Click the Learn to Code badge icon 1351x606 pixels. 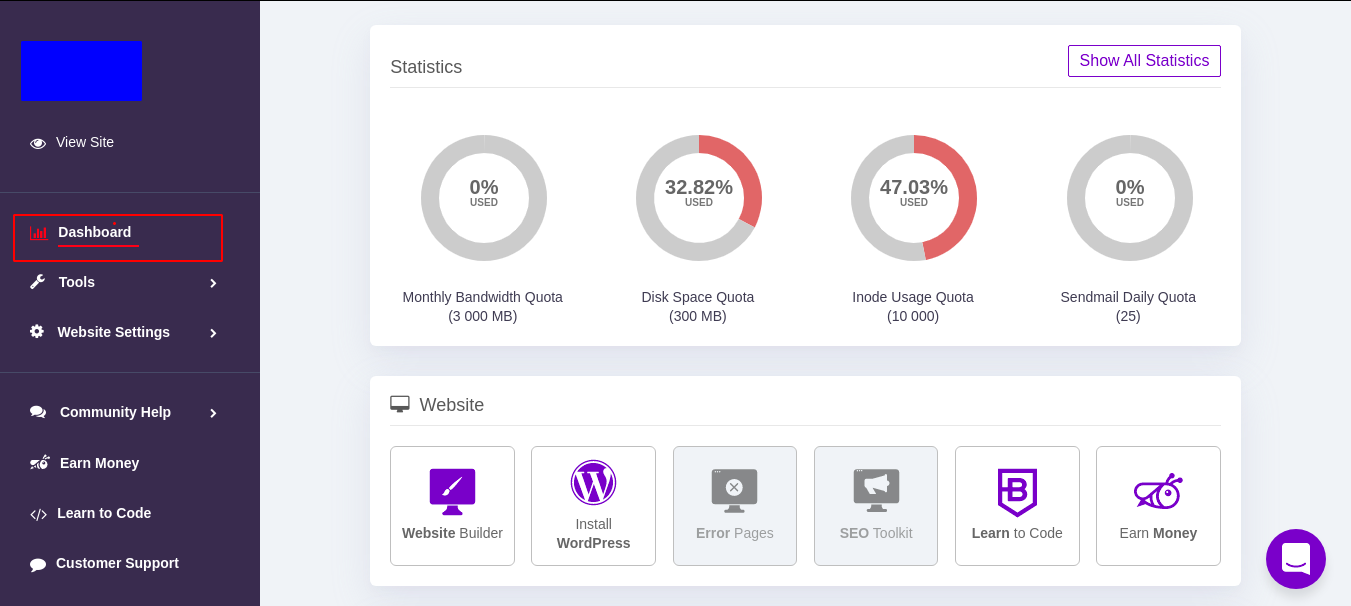coord(1017,491)
